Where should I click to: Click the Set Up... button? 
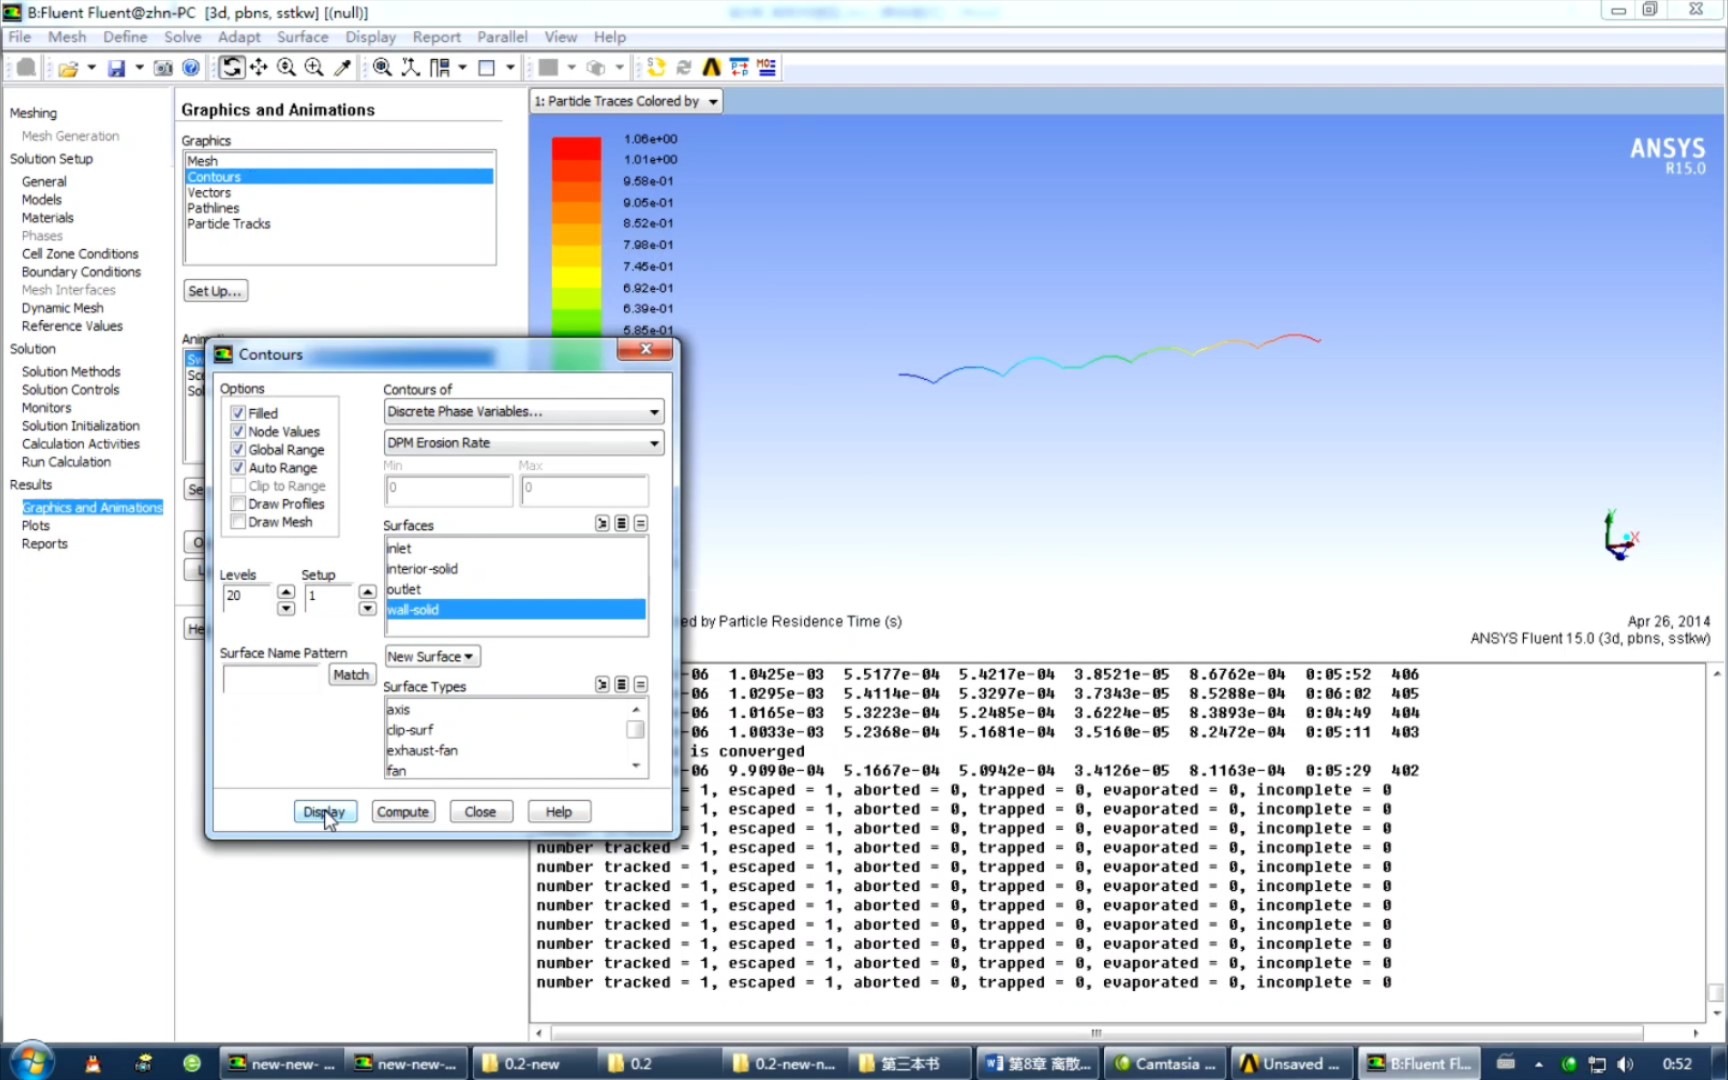coord(215,291)
